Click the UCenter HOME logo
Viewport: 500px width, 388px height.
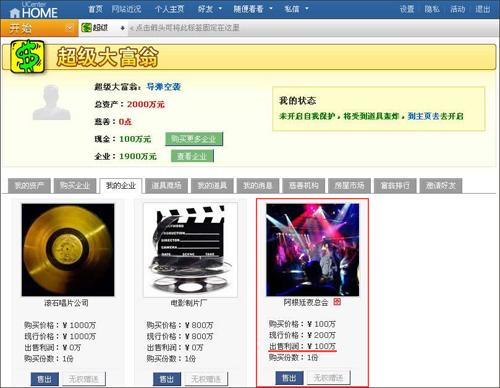pos(33,10)
